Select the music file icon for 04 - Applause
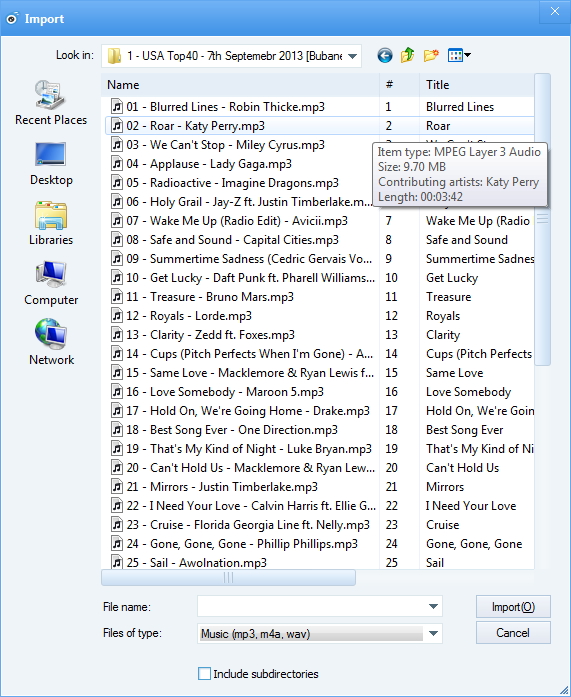Image resolution: width=571 pixels, height=697 pixels. coord(117,164)
